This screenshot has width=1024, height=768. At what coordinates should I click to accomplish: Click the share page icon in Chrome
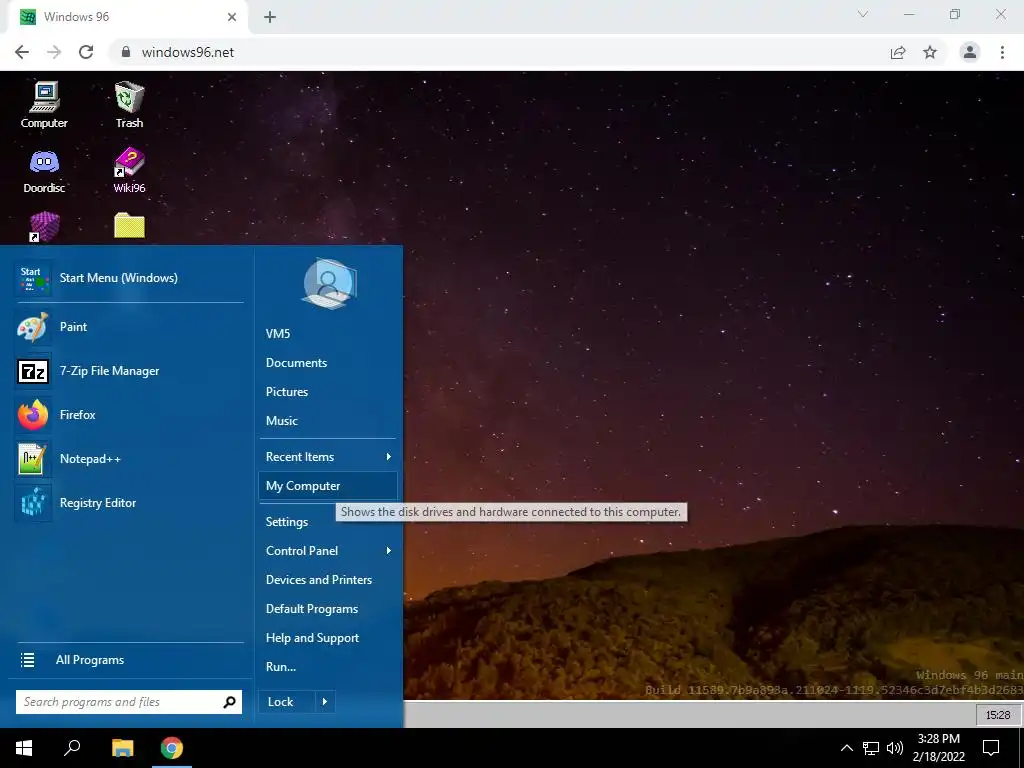pos(898,52)
